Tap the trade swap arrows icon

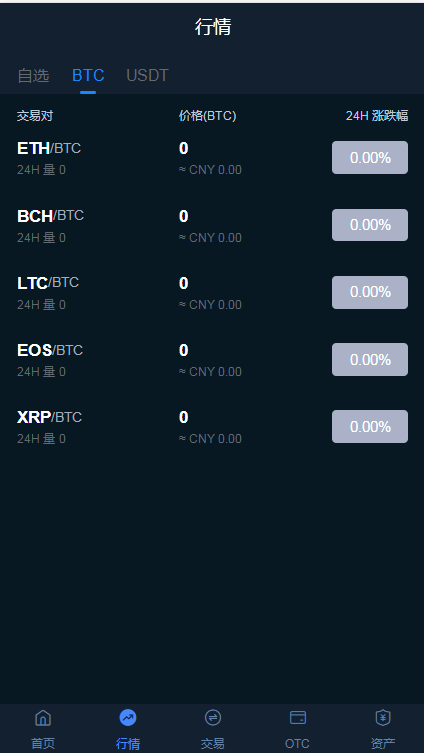212,718
